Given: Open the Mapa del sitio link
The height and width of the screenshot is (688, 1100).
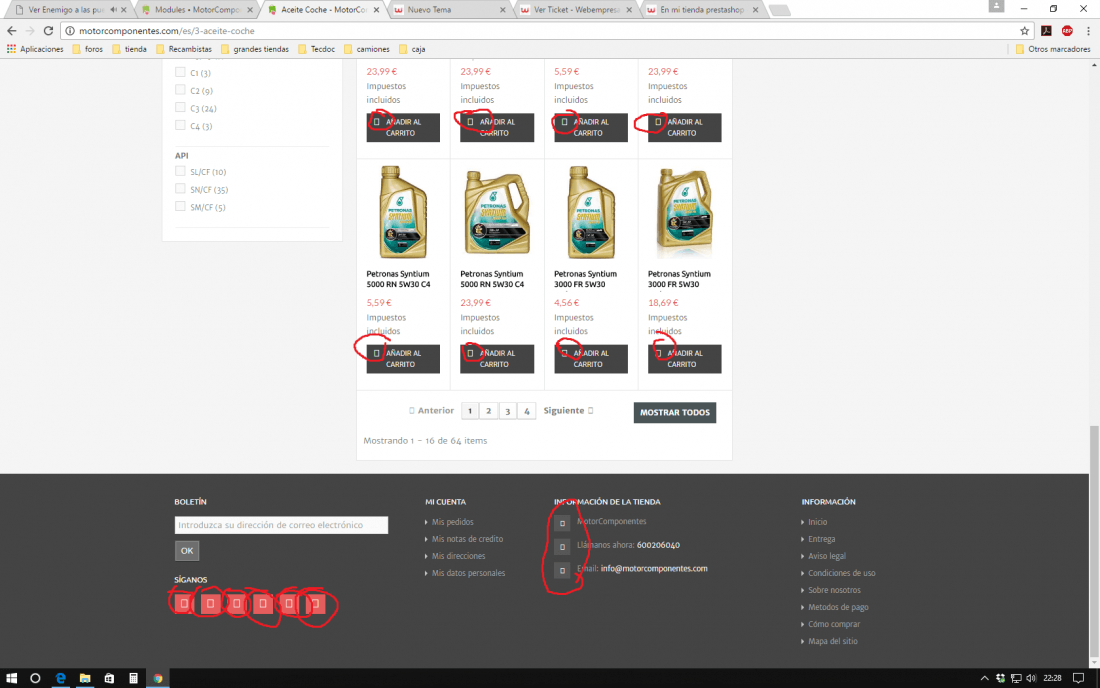Looking at the screenshot, I should [833, 641].
